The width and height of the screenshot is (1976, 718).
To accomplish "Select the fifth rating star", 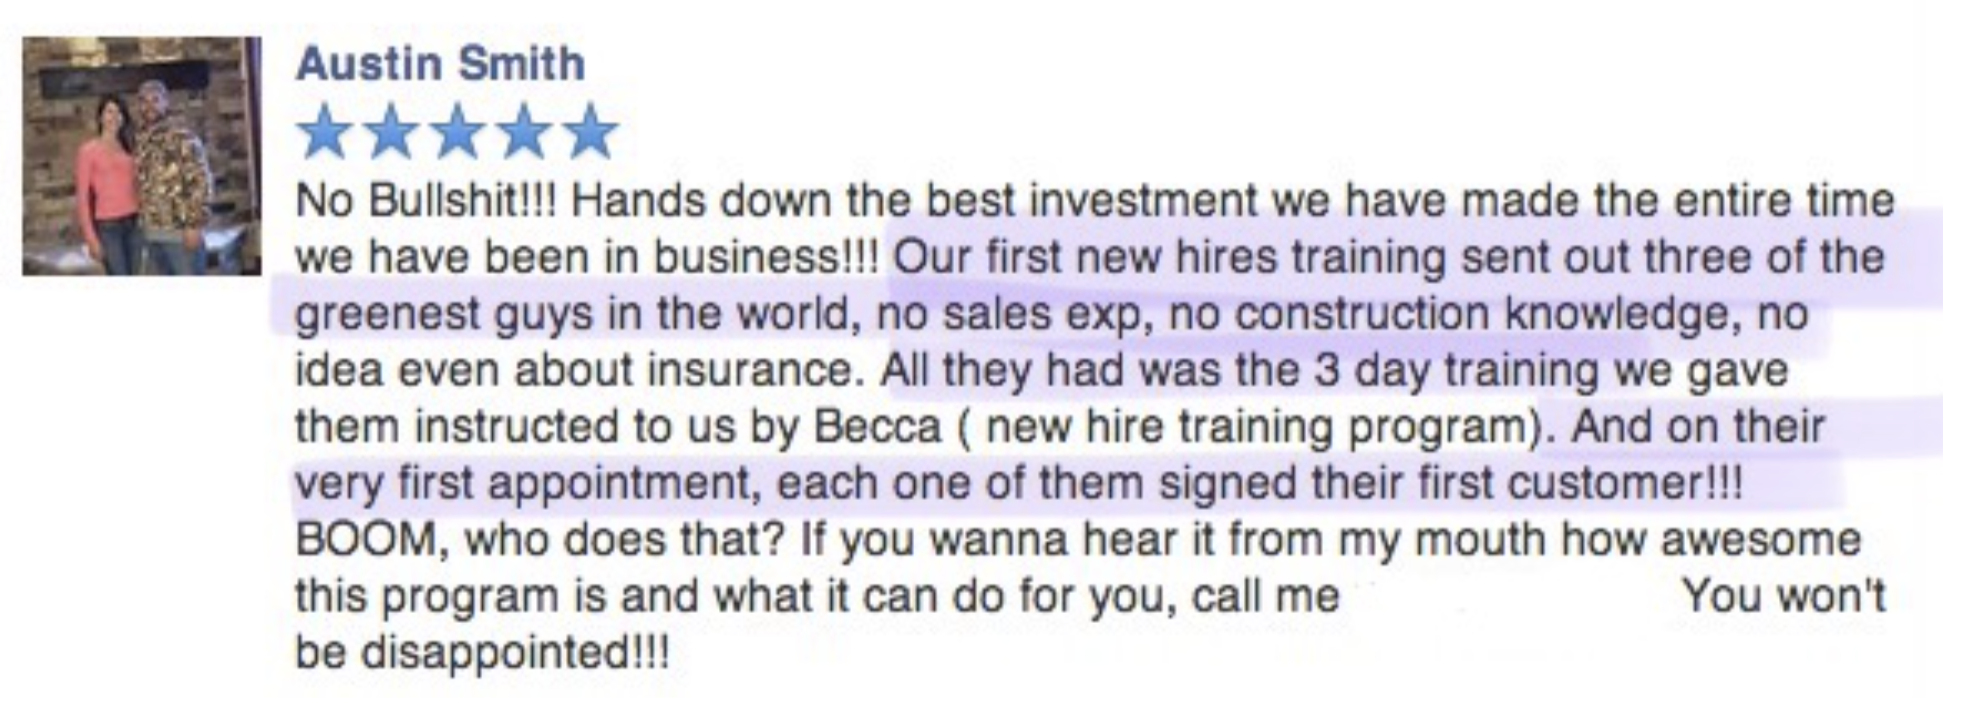I will coord(591,132).
